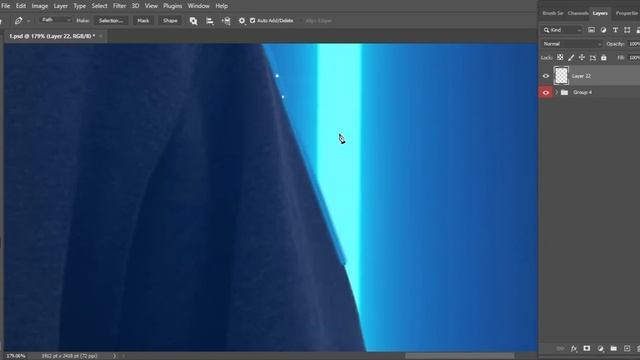640x360 pixels.
Task: Select the 1.psd document tab
Action: tap(52, 36)
